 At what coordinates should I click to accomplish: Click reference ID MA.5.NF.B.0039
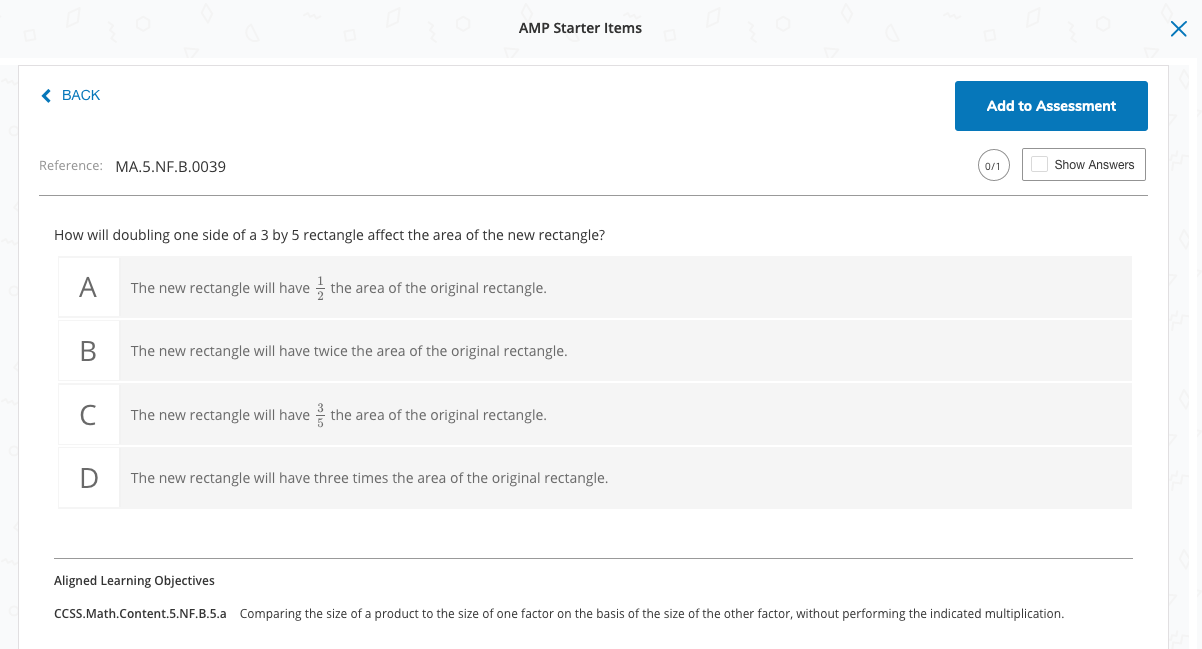(171, 167)
